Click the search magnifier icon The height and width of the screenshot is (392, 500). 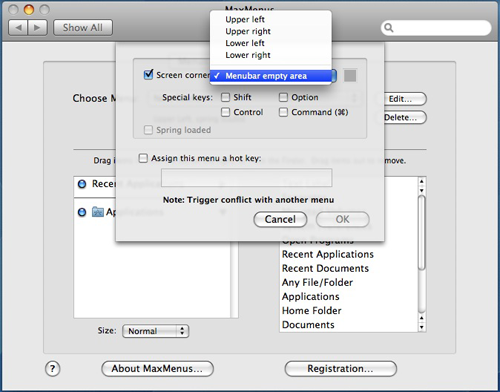[389, 28]
